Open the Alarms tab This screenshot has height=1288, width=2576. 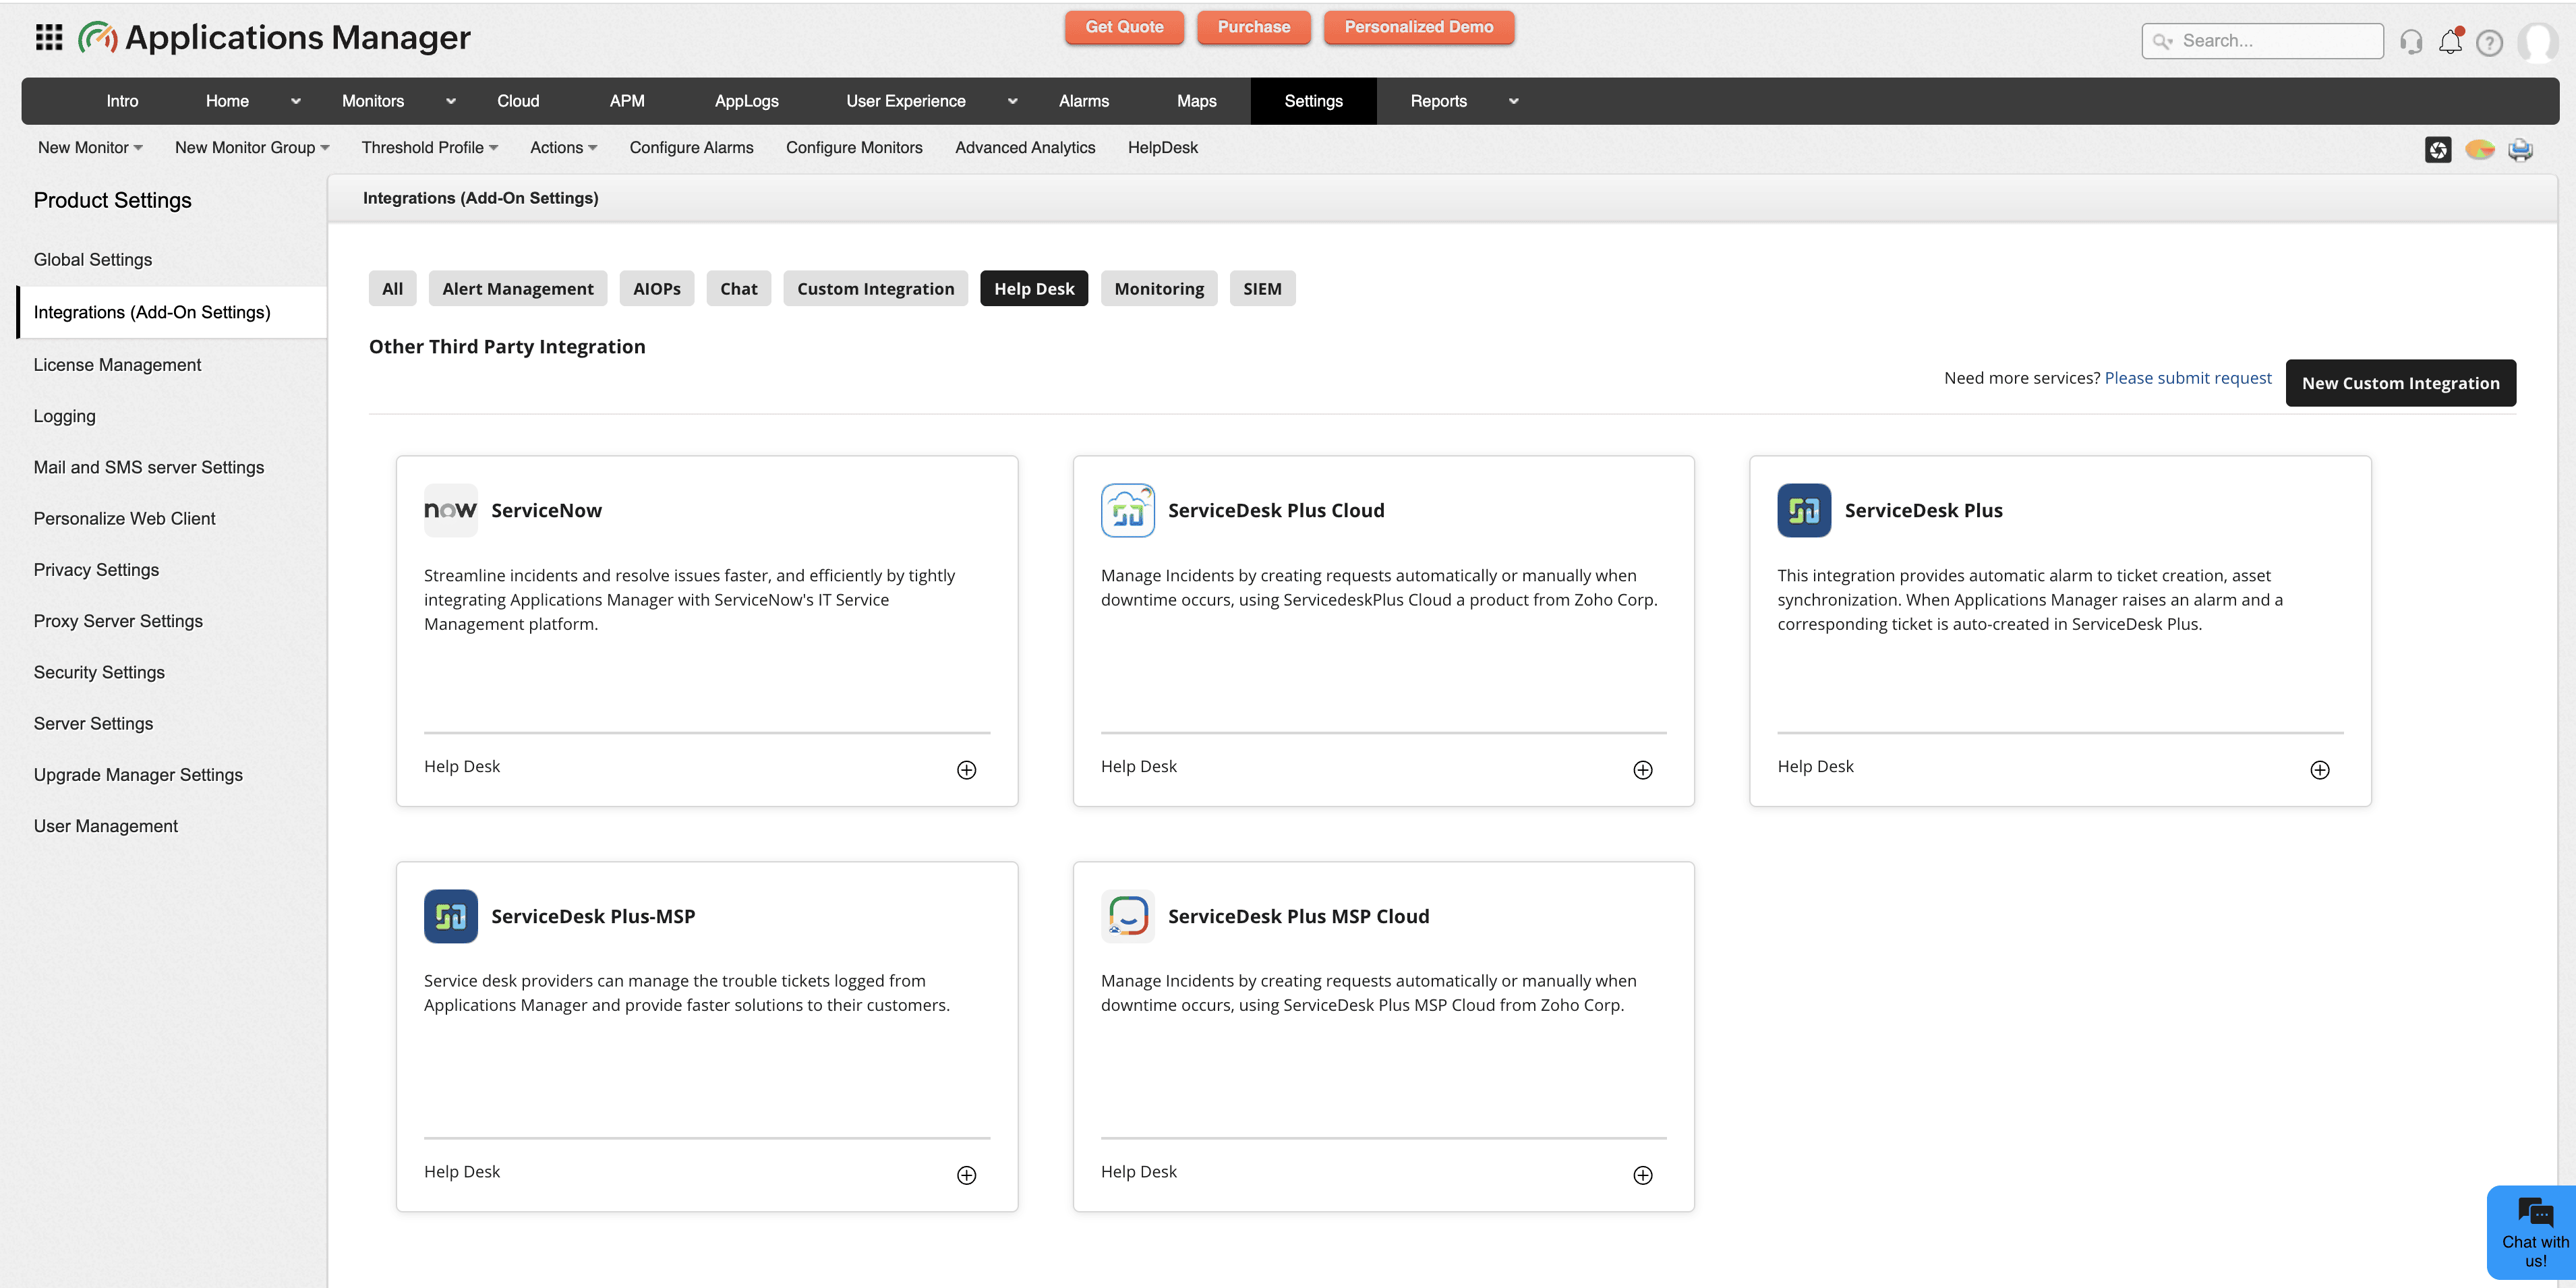coord(1084,101)
